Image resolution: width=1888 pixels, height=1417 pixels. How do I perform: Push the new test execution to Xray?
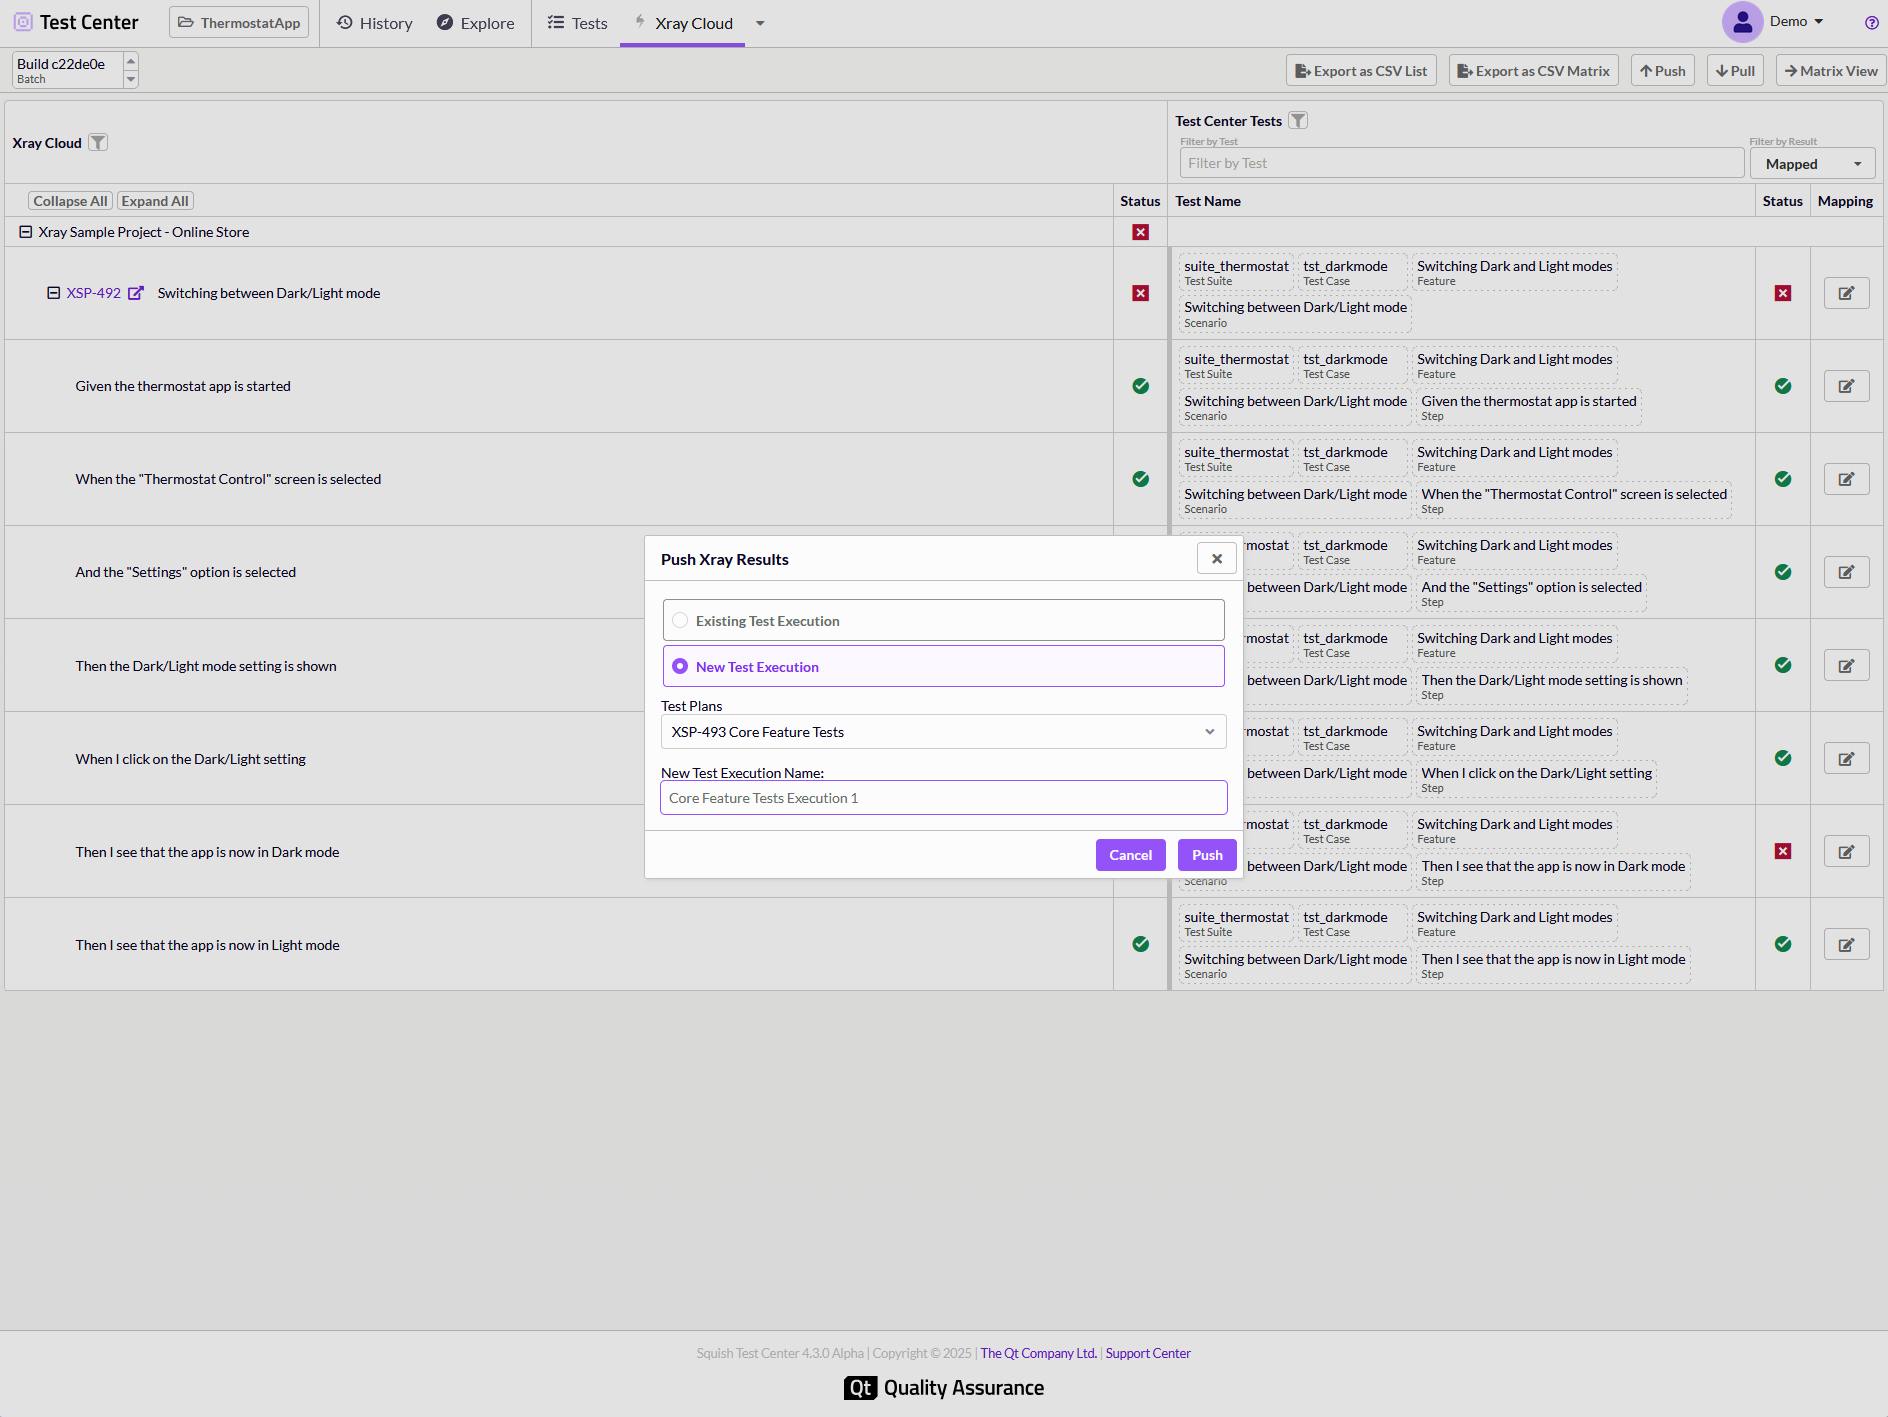point(1206,855)
